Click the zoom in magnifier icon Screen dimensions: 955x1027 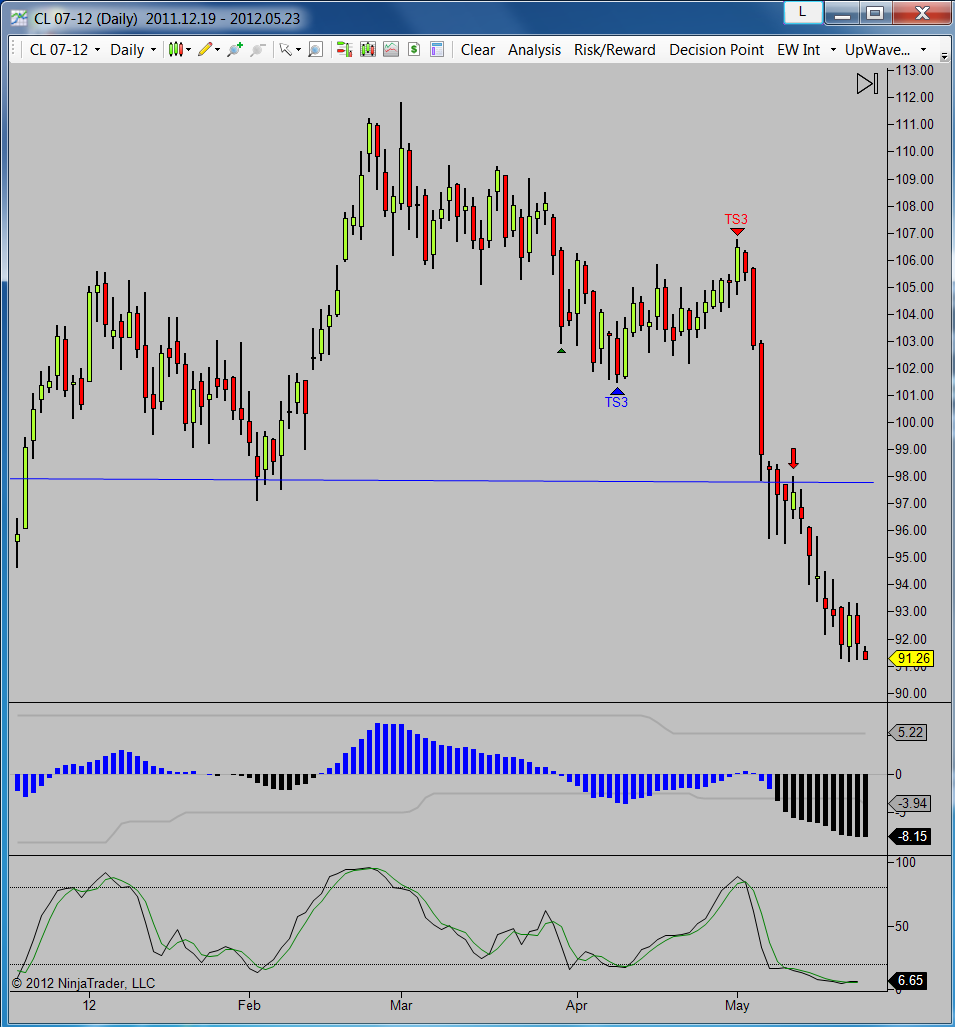tap(234, 50)
